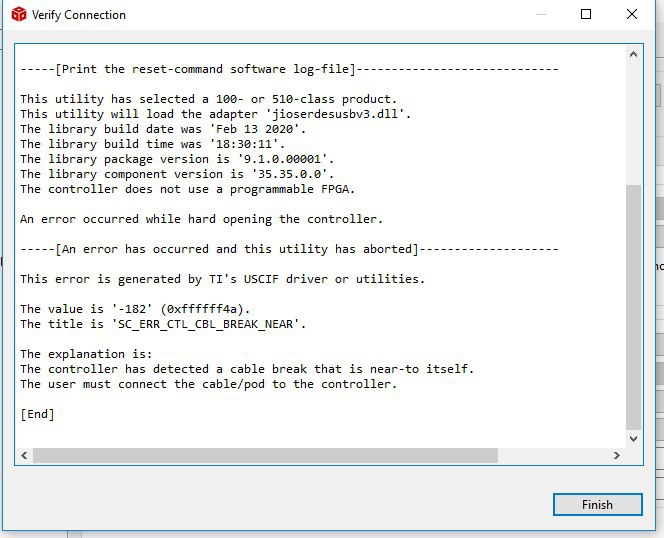Click the horizontal scrollbar thumb

(266, 455)
